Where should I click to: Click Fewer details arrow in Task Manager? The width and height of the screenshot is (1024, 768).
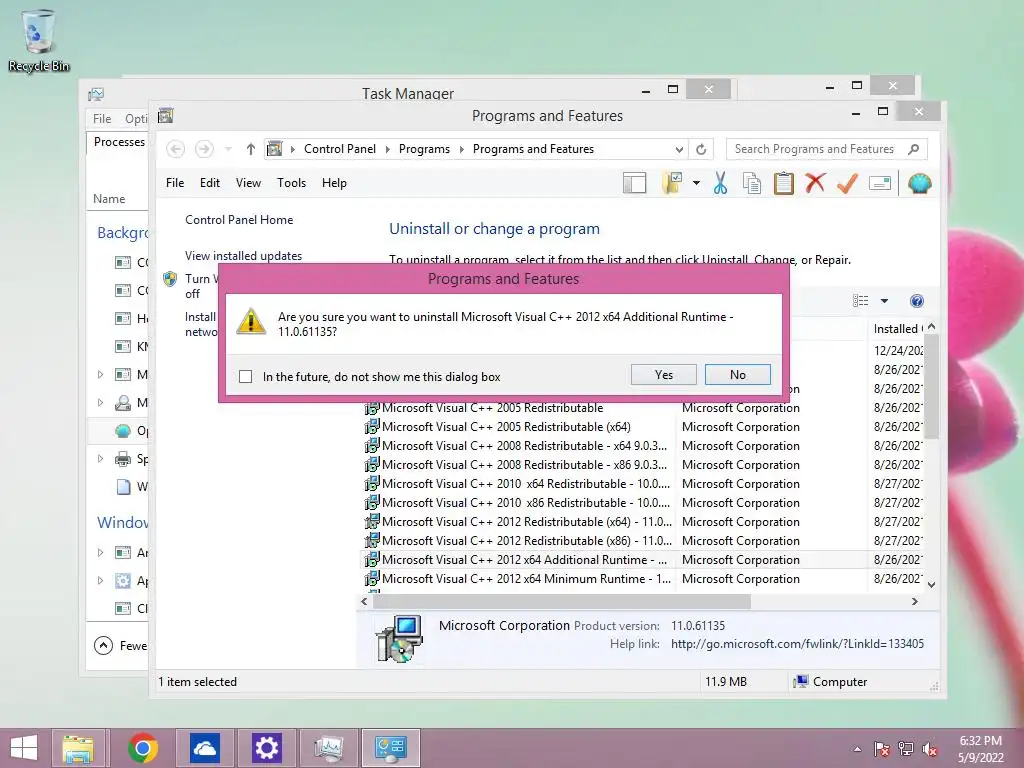pyautogui.click(x=103, y=646)
